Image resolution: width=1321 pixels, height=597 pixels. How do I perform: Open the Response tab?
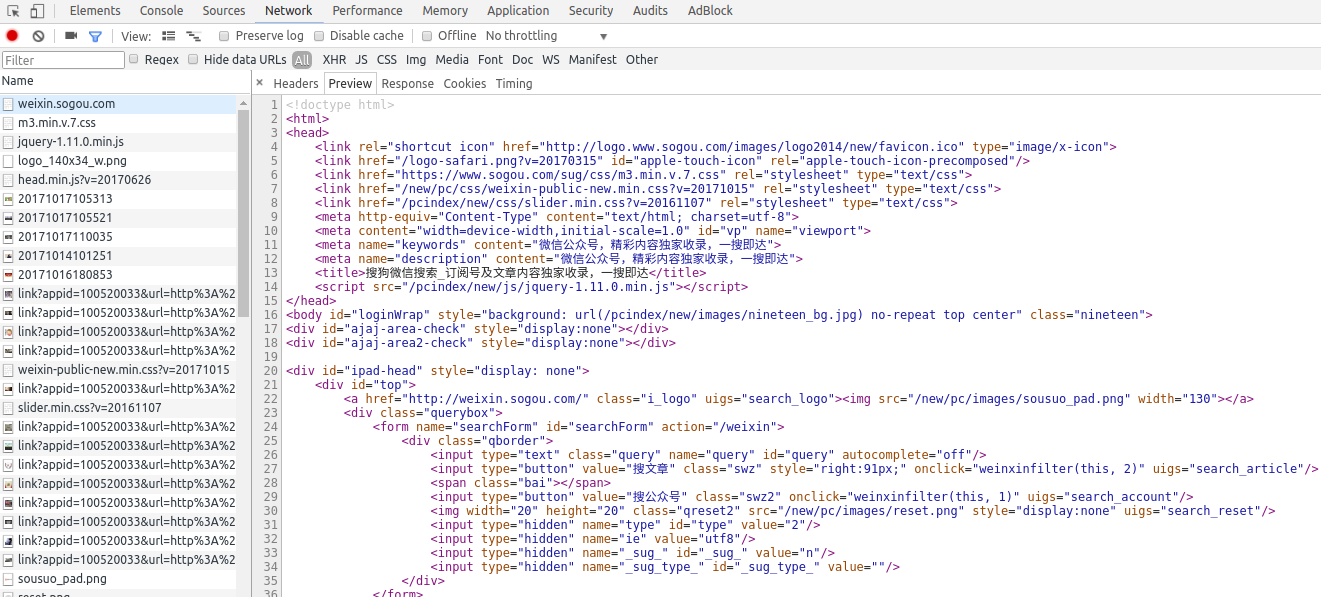tap(407, 84)
